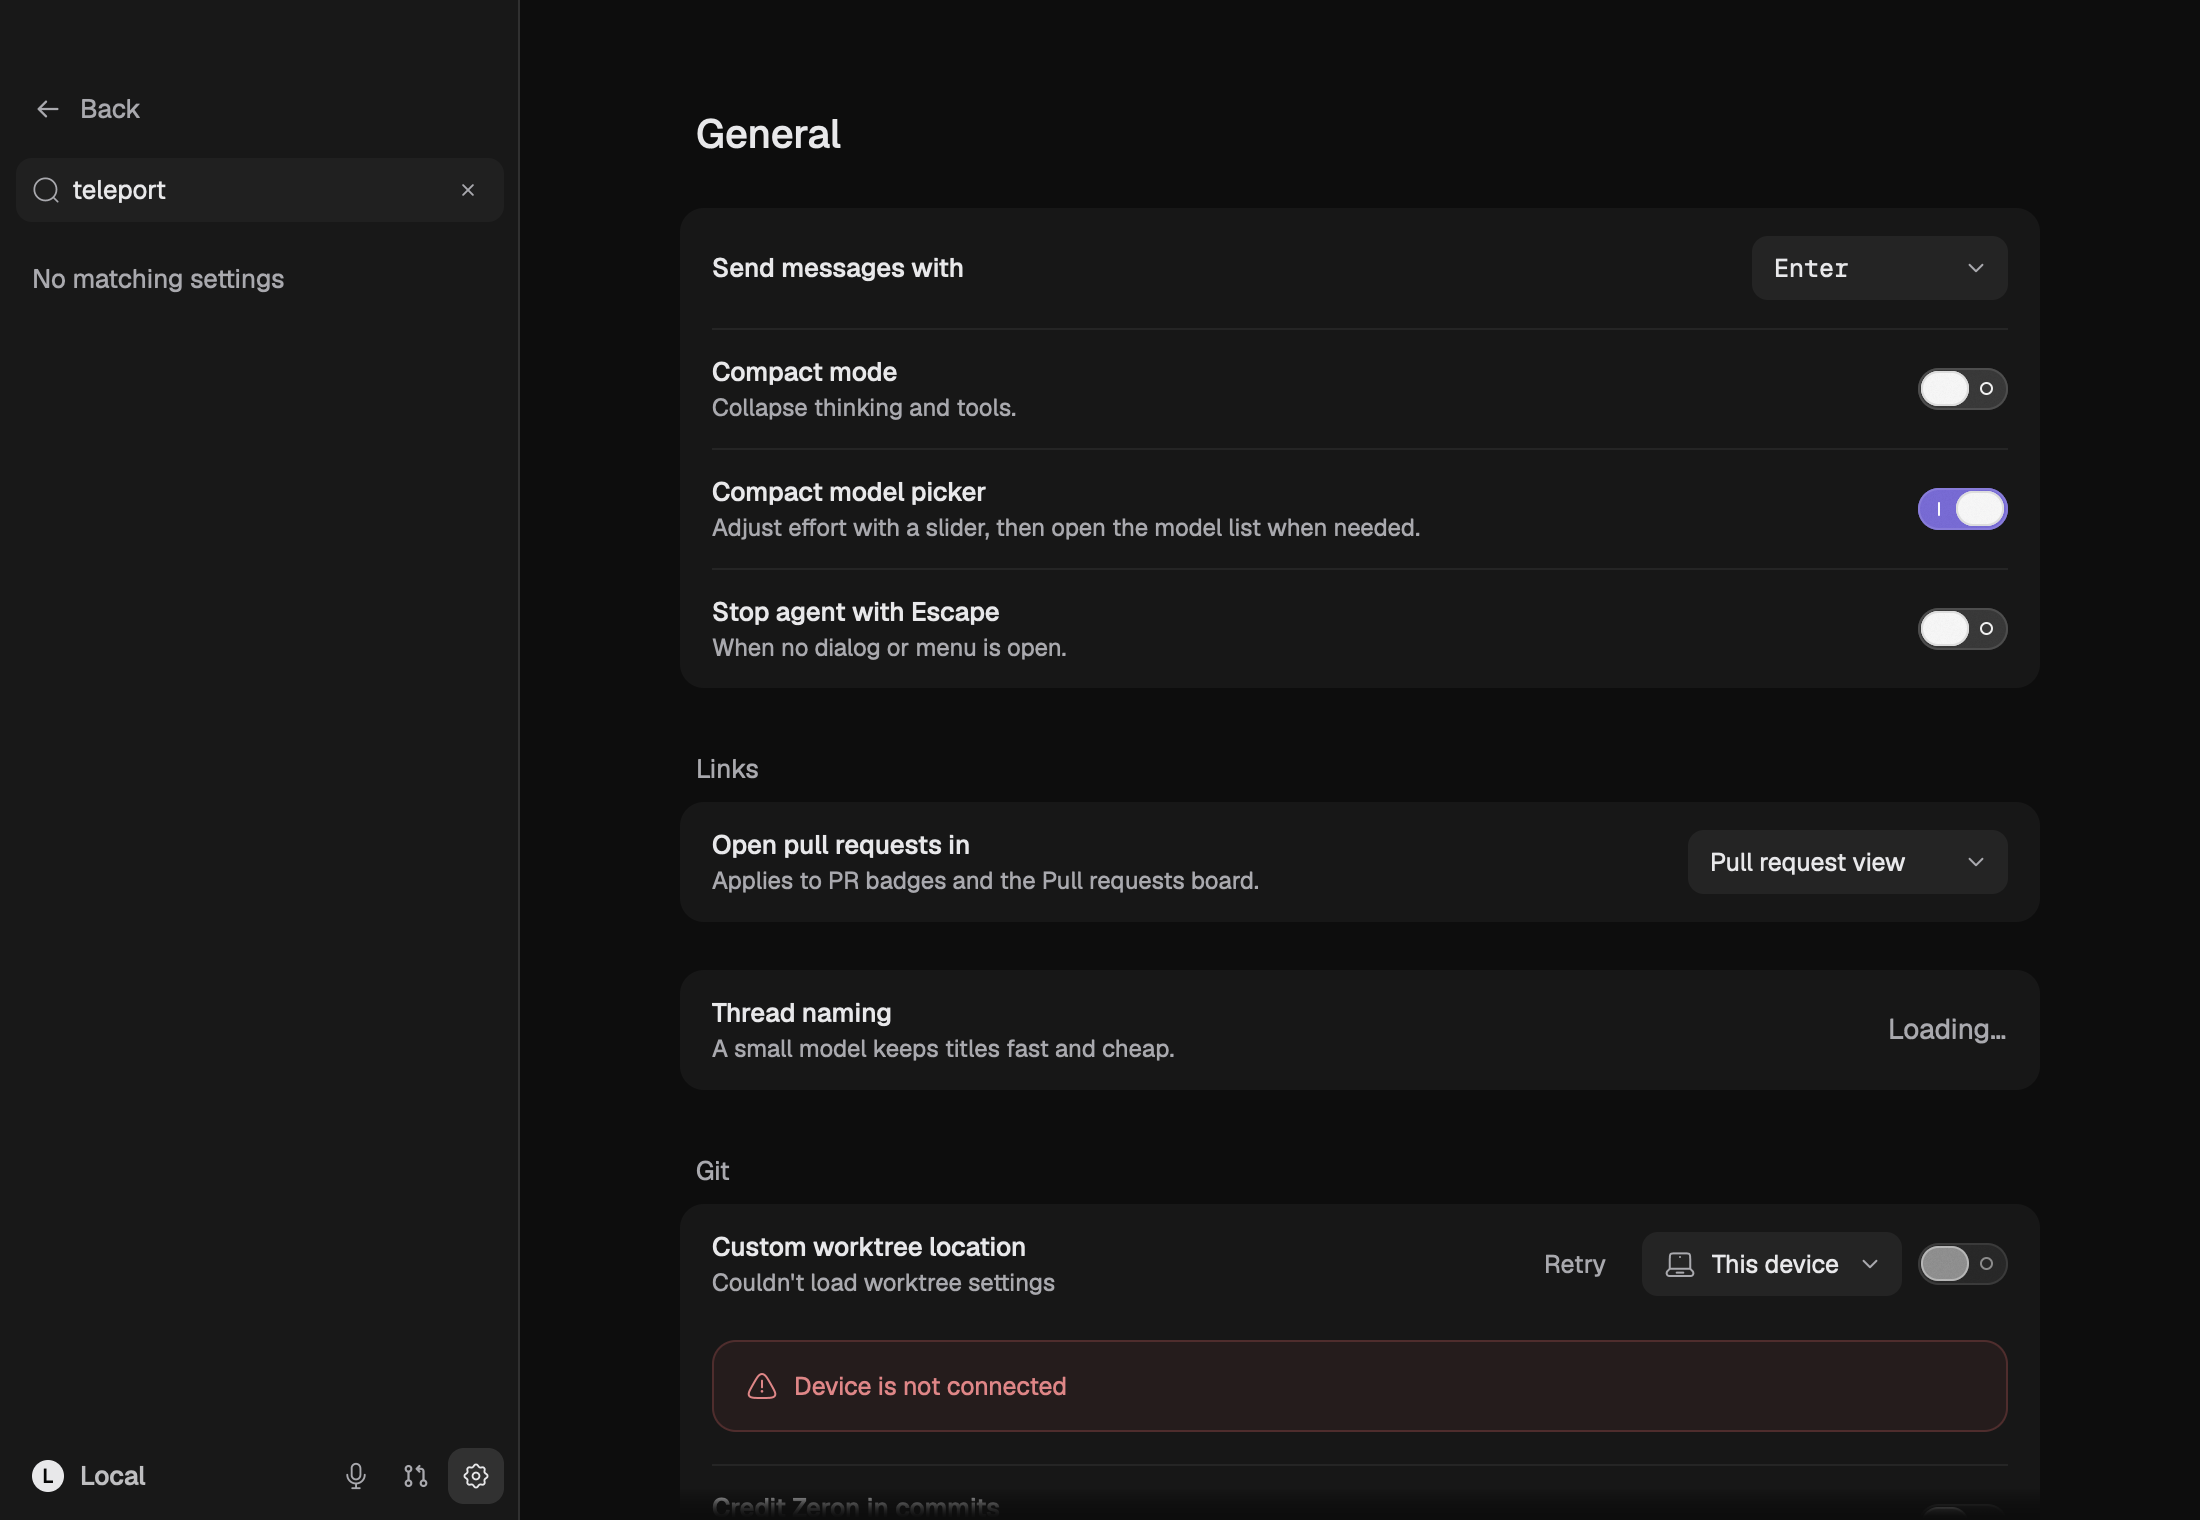Click the Links section label
Screen dimensions: 2200x1520
(x=727, y=769)
